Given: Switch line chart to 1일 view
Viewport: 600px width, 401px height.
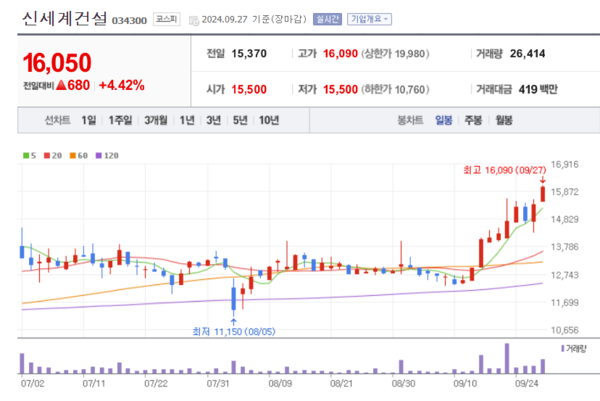Looking at the screenshot, I should [x=89, y=121].
